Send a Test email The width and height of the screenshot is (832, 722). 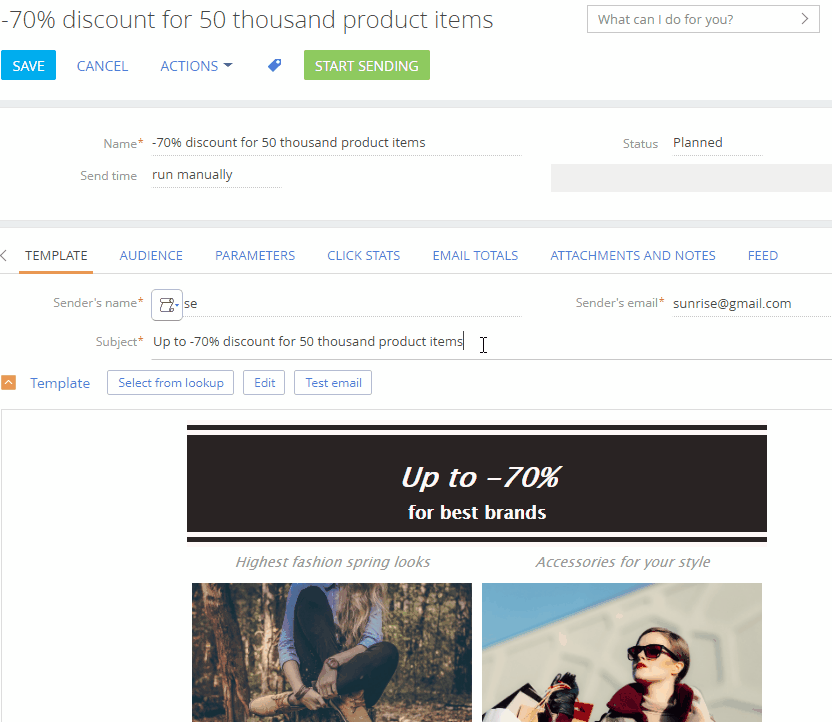[333, 382]
